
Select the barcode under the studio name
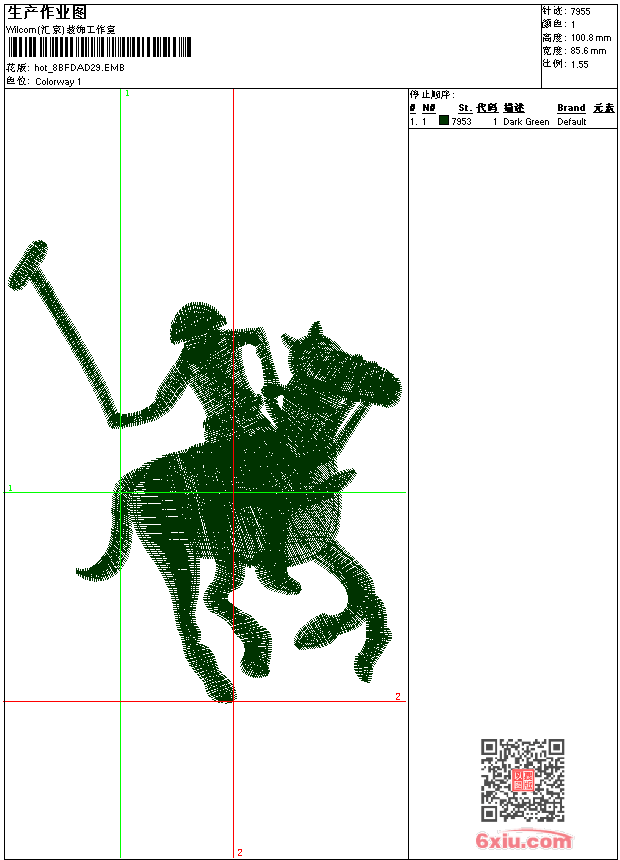[99, 47]
